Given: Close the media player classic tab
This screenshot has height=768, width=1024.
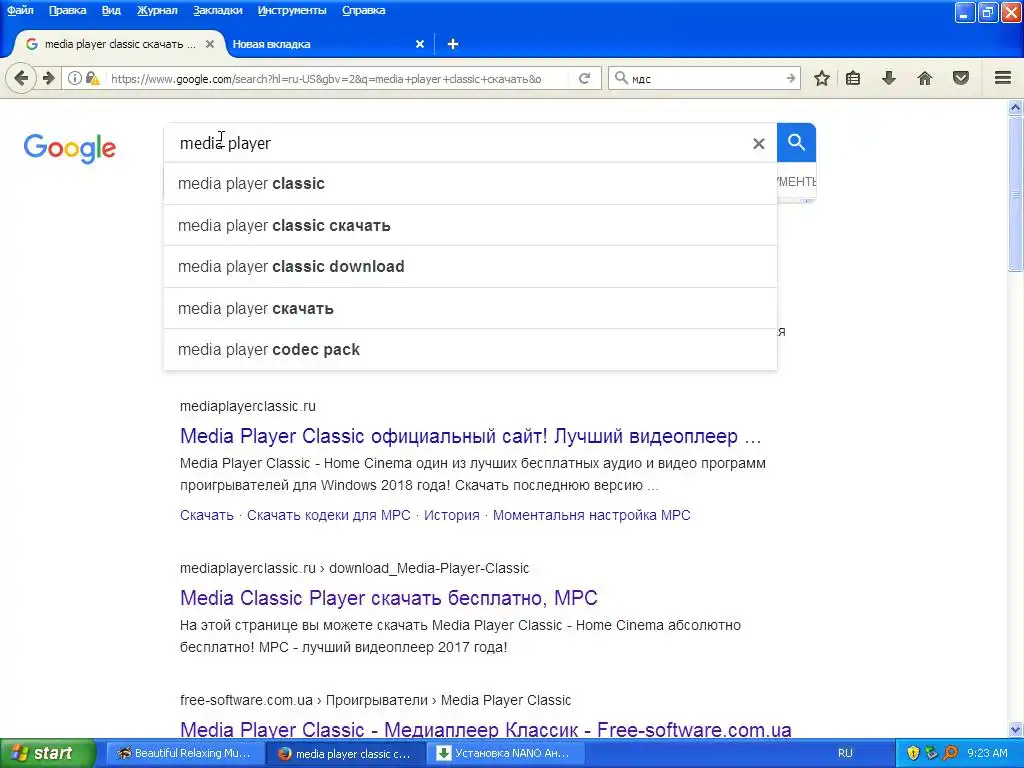Looking at the screenshot, I should coord(210,44).
